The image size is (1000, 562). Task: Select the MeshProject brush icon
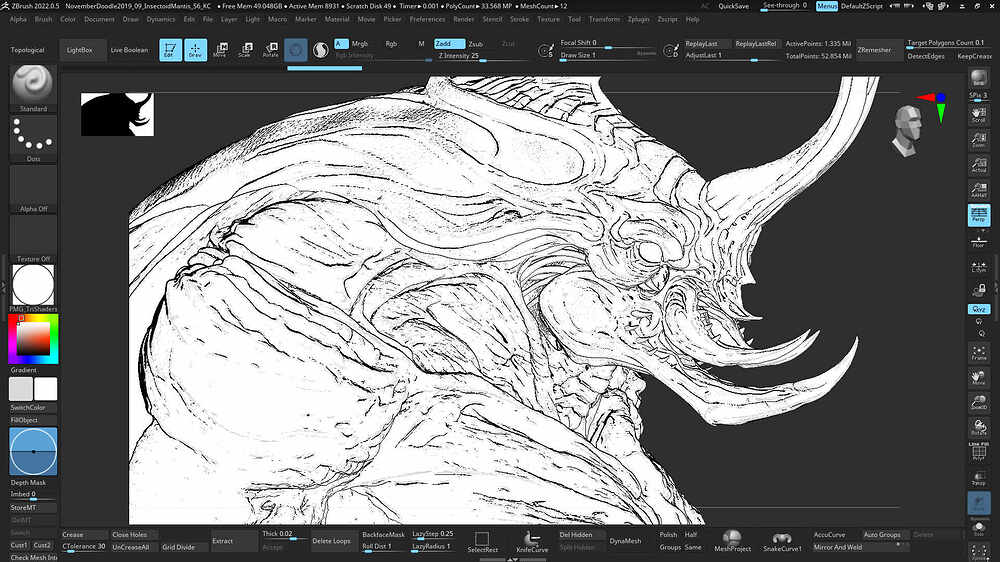point(732,541)
